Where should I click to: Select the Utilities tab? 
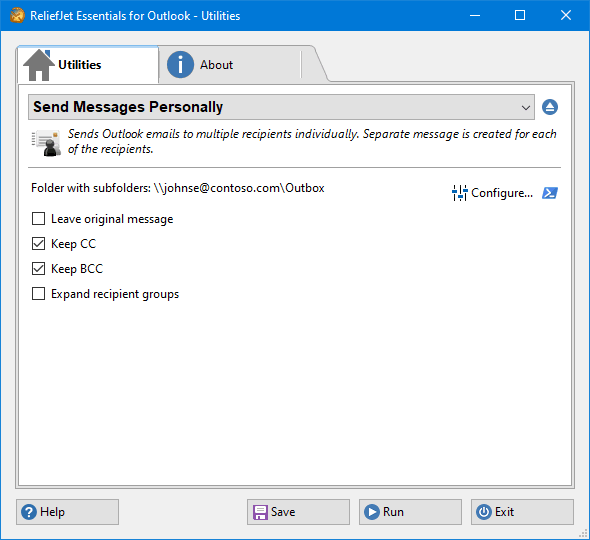pyautogui.click(x=88, y=65)
